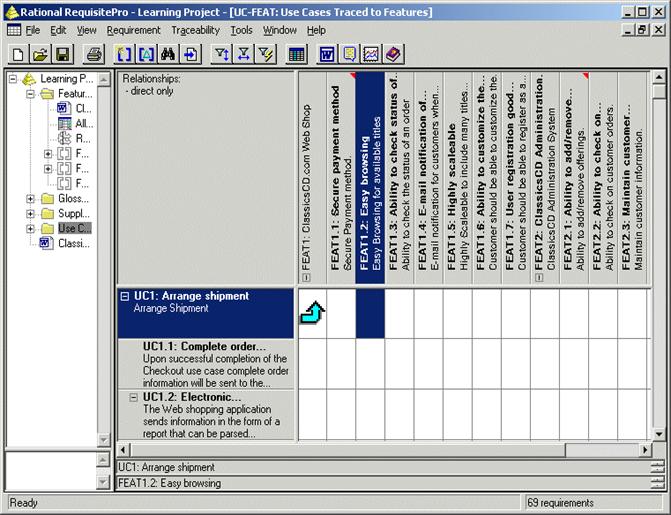Select the Gloss... folder label
The height and width of the screenshot is (515, 671).
point(74,199)
